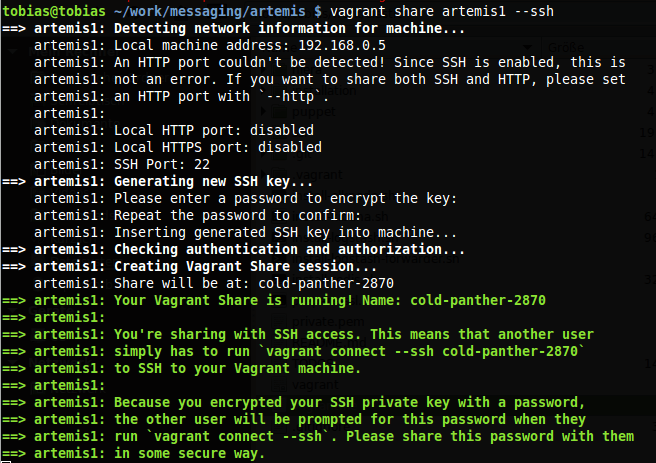Click the 'Checking authentication and authorization...' line

point(290,249)
